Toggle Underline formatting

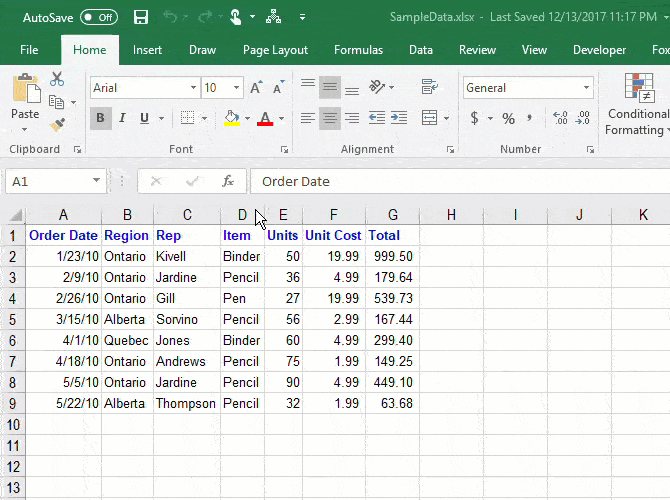click(145, 119)
